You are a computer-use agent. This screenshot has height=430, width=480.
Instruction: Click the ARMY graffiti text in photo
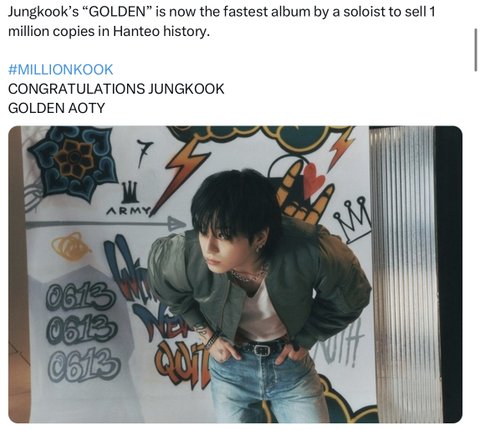129,211
